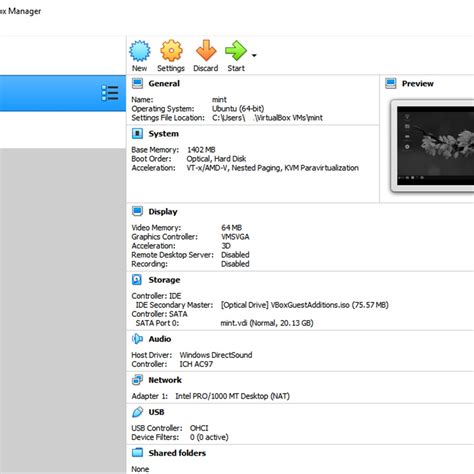Viewport: 474px width, 474px height.
Task: Click 'mint.vdi (Normal, 20.13 GB)' entry
Action: pyautogui.click(x=267, y=323)
